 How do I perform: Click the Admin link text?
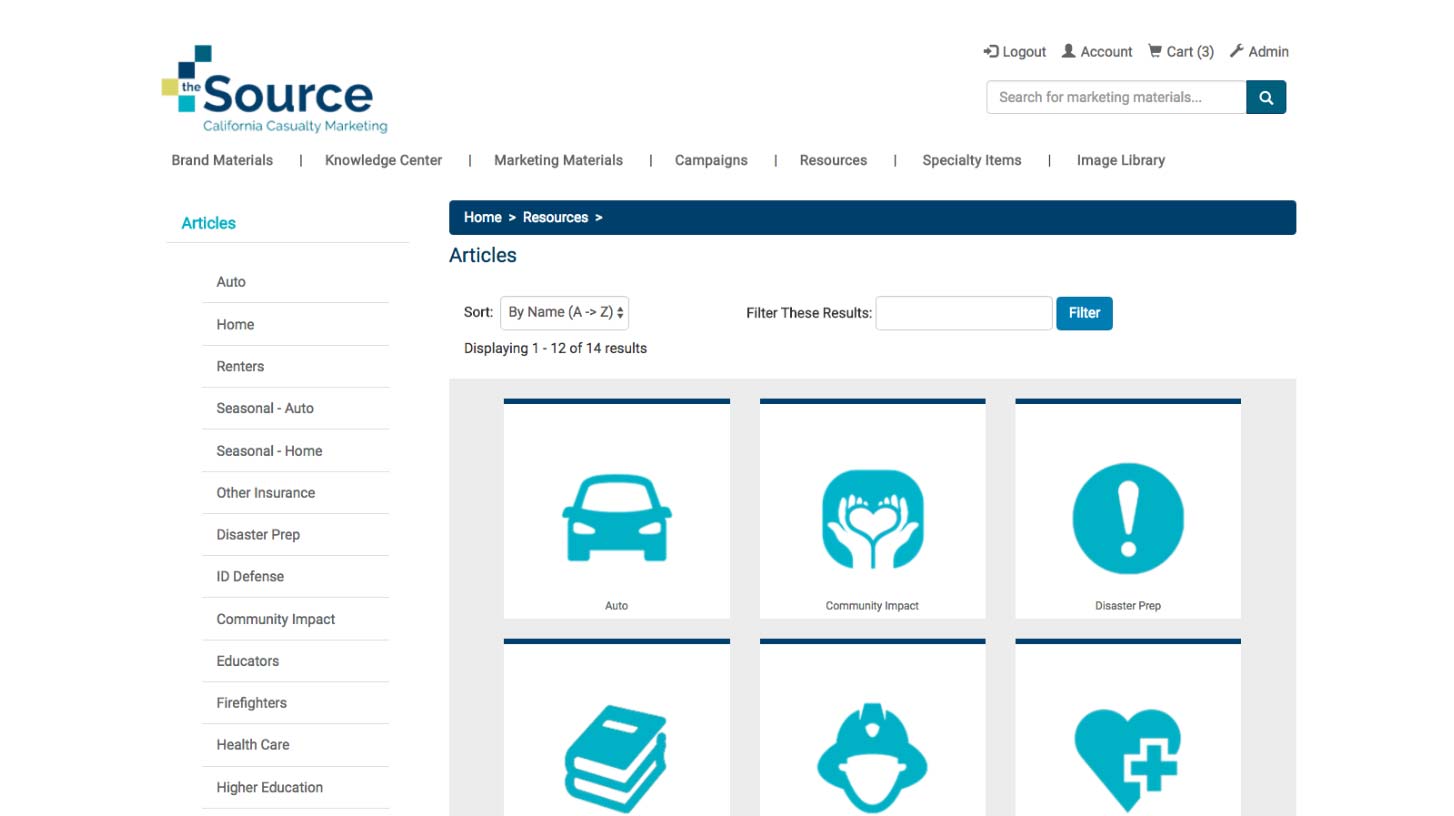tap(1269, 52)
